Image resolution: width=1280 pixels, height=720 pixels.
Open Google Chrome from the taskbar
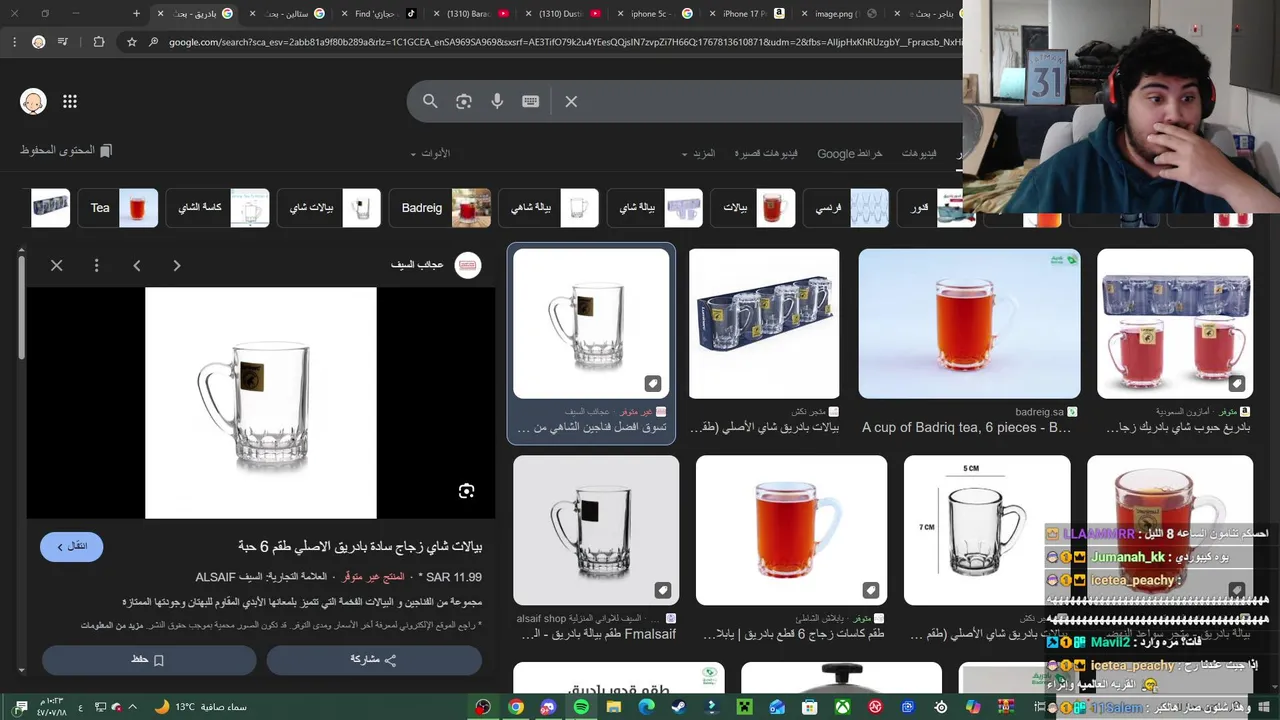516,707
